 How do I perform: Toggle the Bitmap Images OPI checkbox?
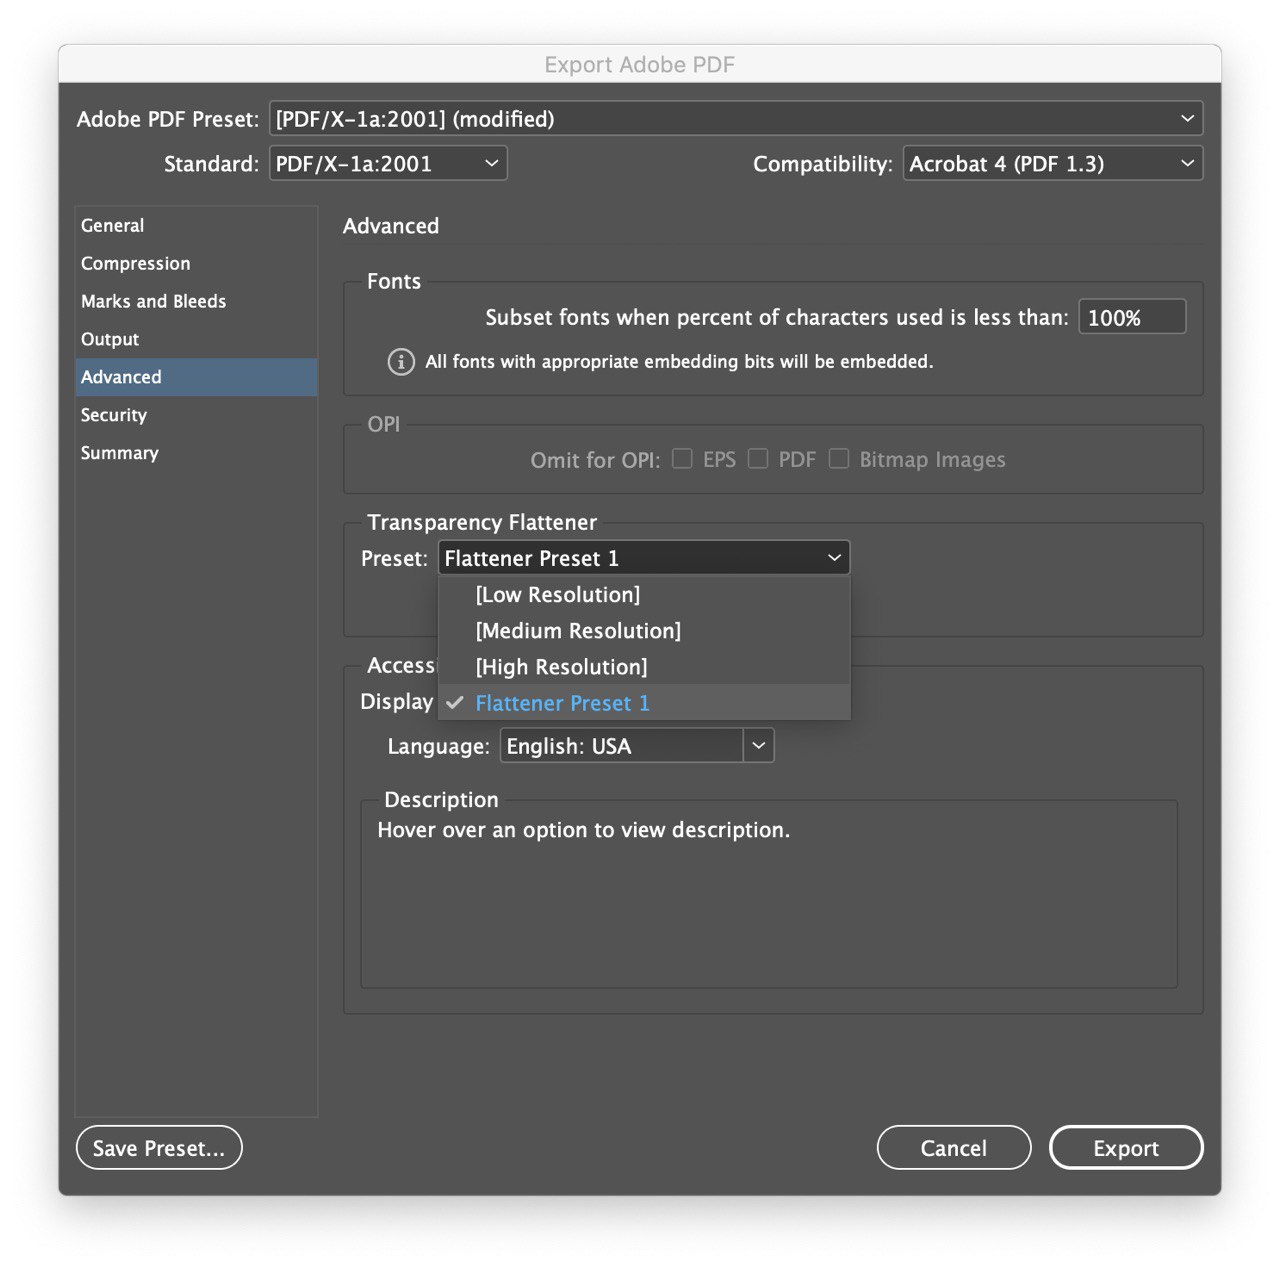click(839, 459)
